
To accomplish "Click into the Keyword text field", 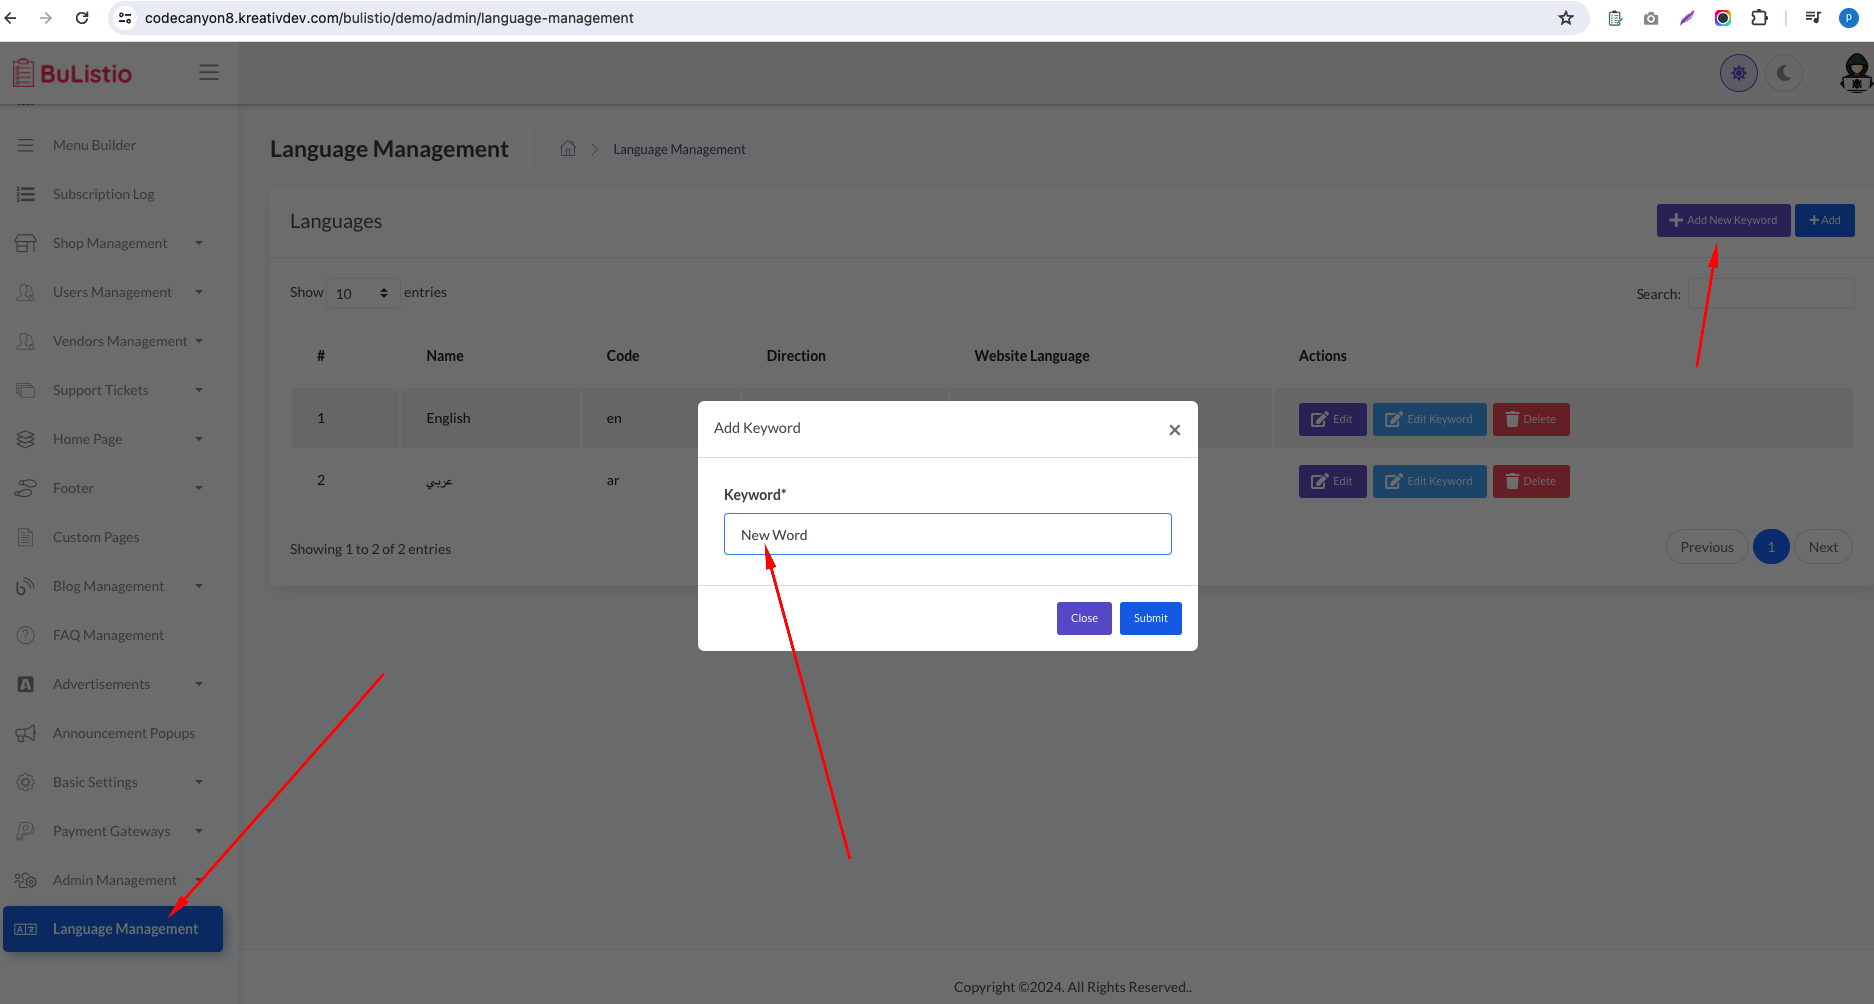I will pyautogui.click(x=947, y=535).
